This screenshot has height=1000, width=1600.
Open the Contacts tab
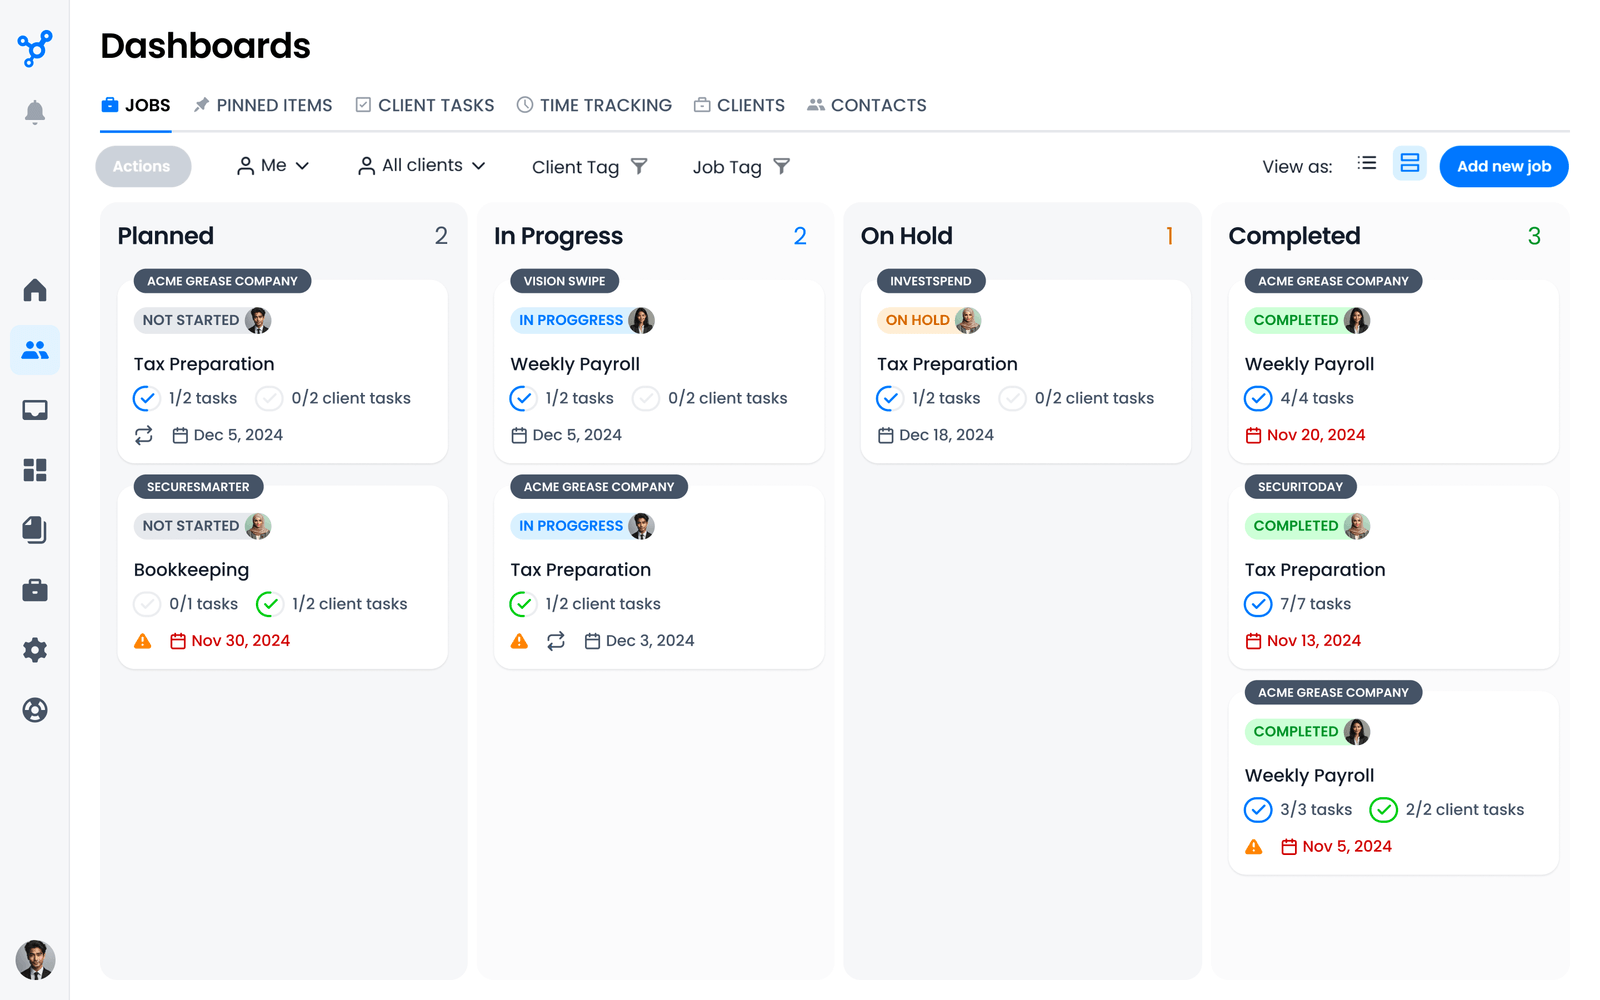866,105
